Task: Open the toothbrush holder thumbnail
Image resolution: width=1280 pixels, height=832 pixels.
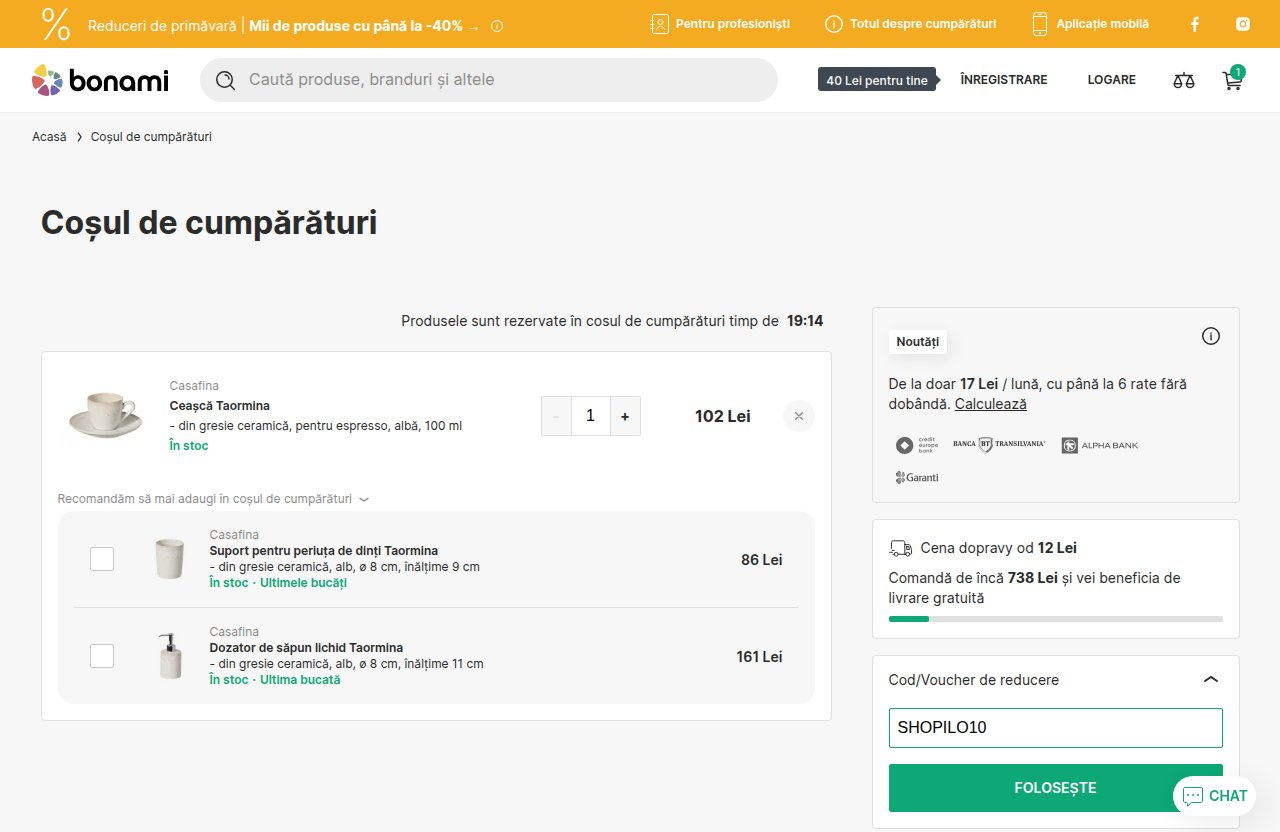Action: pos(169,559)
